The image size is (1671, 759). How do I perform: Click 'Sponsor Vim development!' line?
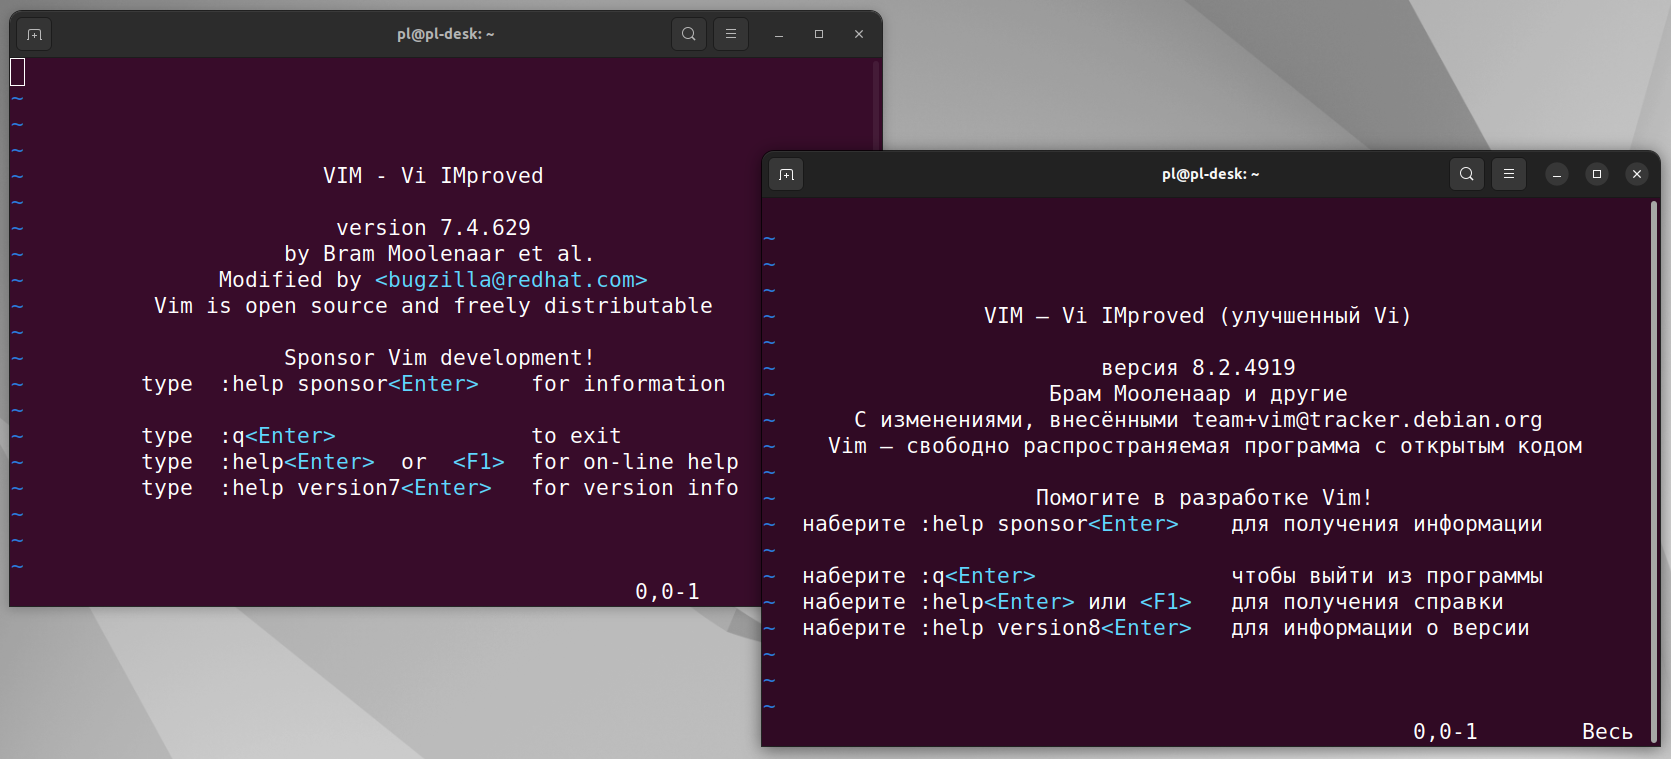[439, 358]
